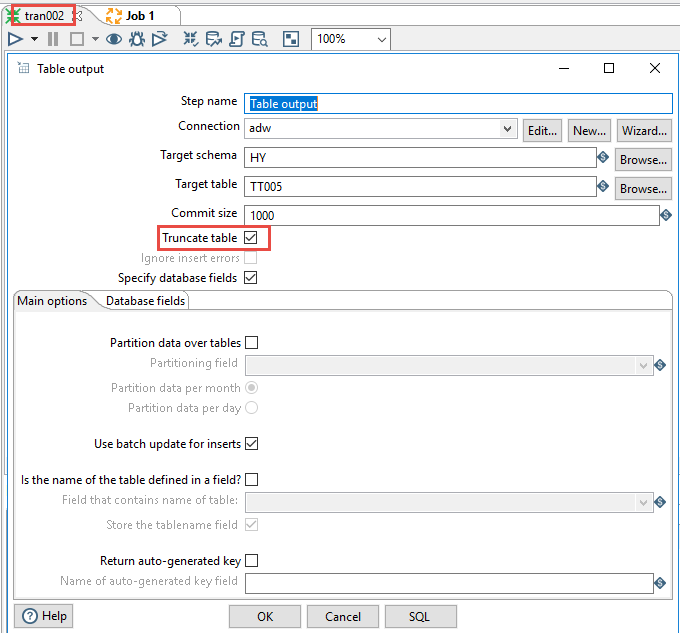The height and width of the screenshot is (633, 680).
Task: Click the Commit size input field
Action: coord(451,215)
